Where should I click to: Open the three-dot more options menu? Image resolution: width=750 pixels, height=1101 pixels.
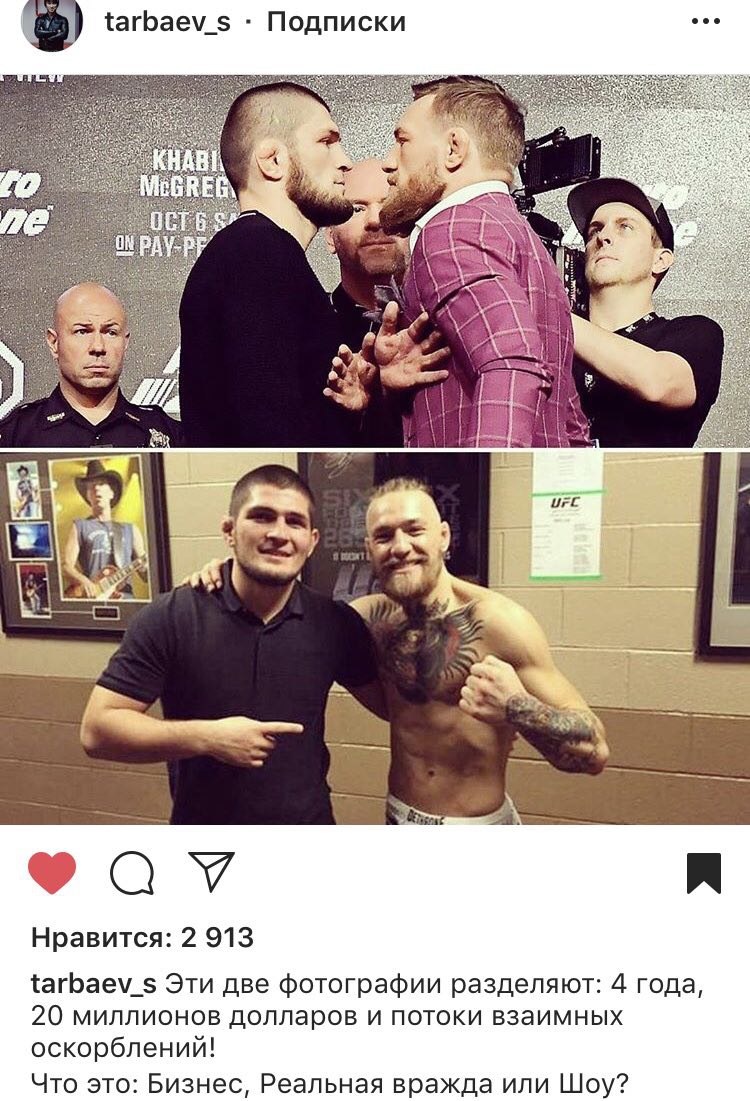(x=705, y=21)
